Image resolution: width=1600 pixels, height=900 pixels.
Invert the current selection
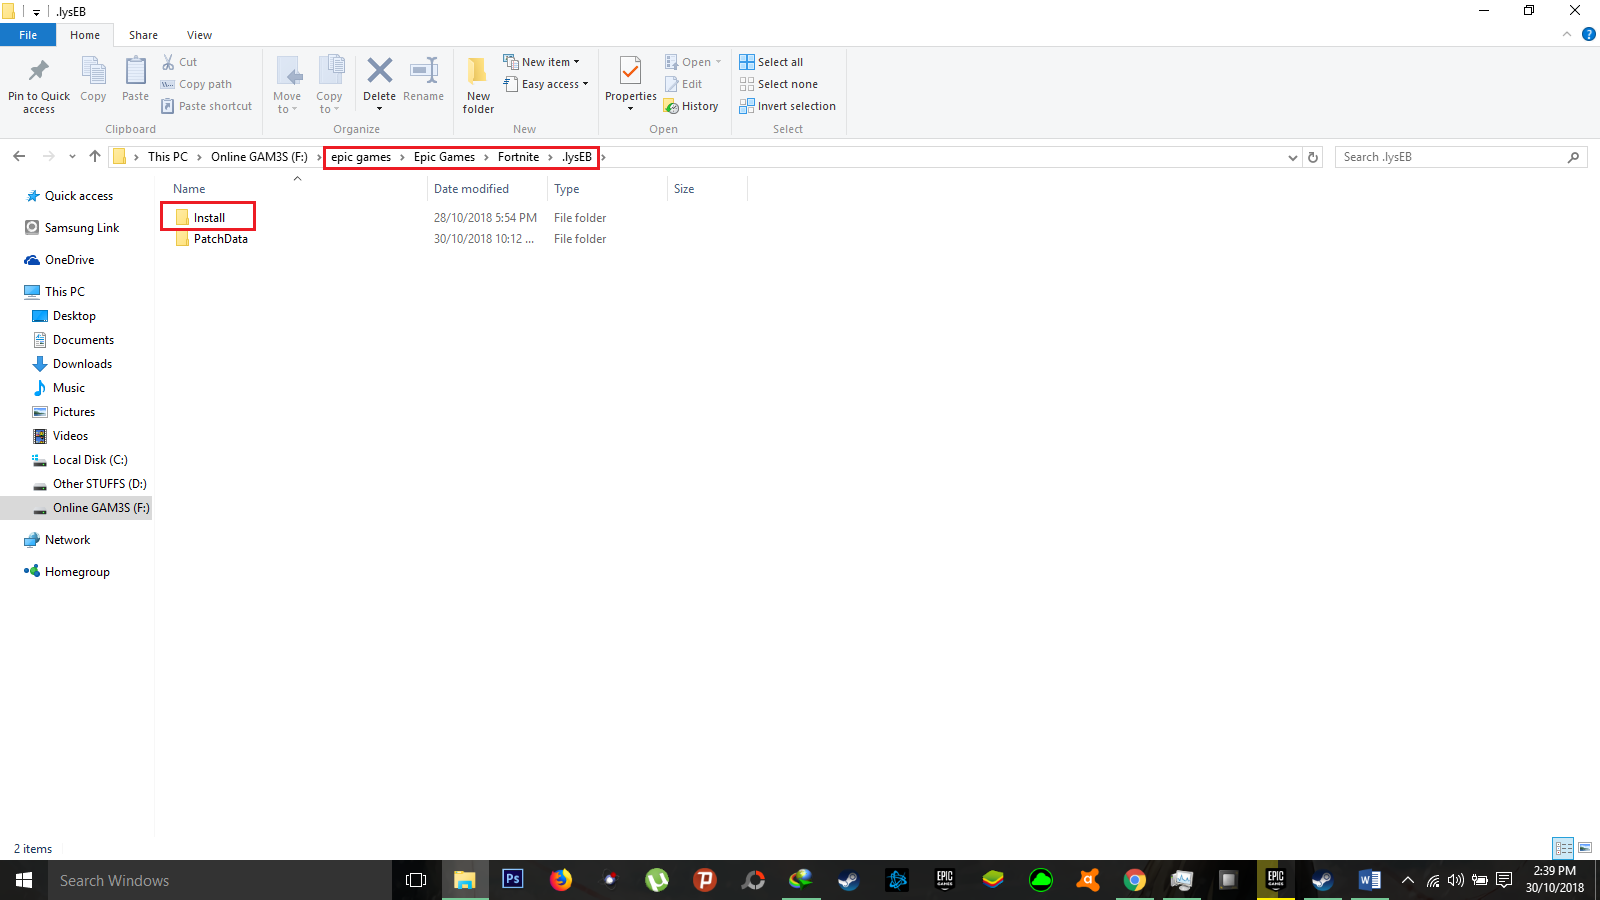click(787, 106)
